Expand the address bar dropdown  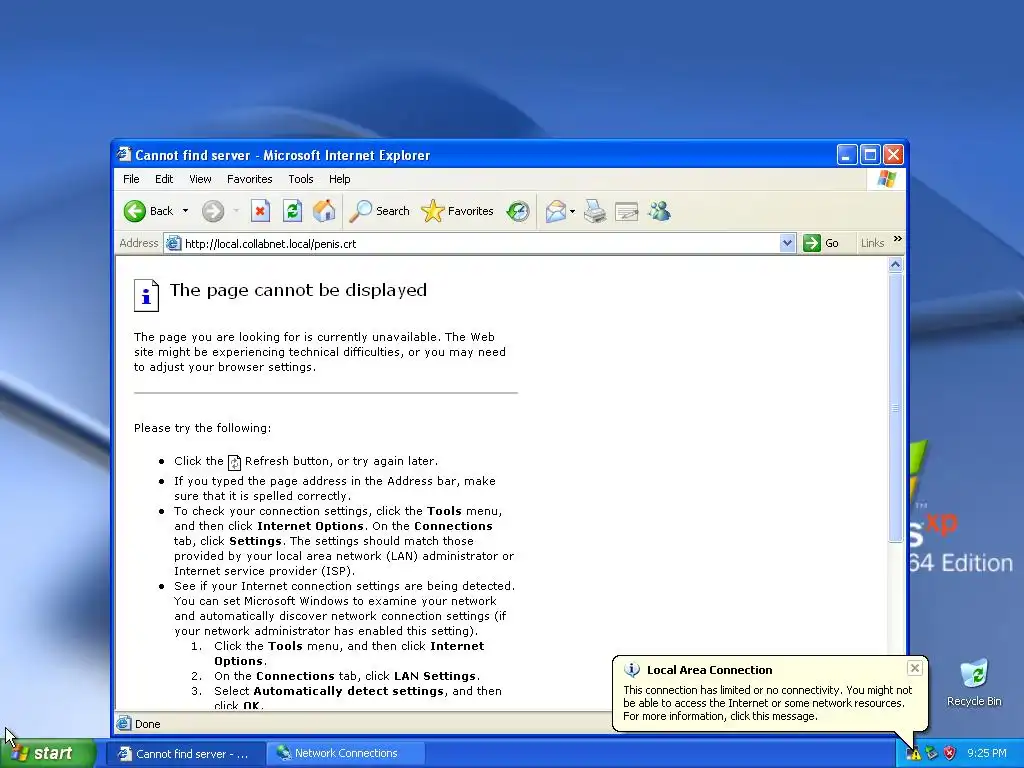(x=787, y=244)
